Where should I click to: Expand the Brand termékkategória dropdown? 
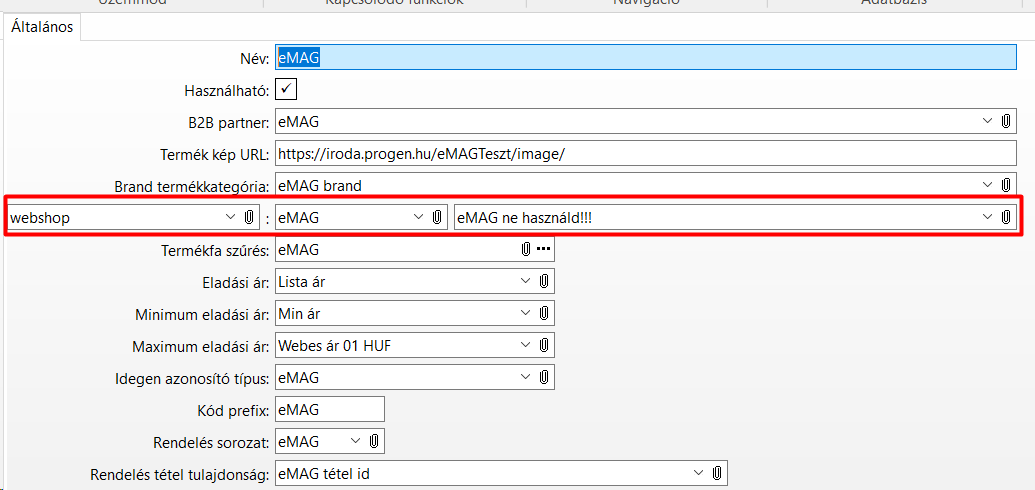[x=987, y=186]
